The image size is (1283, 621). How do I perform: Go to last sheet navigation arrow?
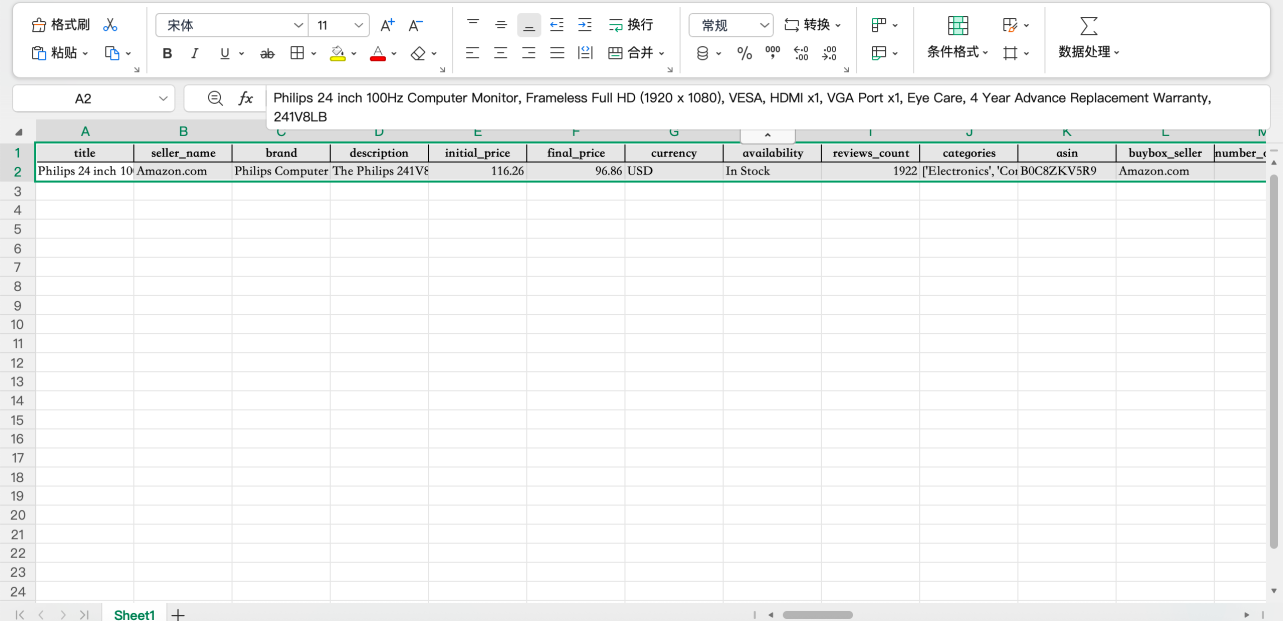(84, 615)
